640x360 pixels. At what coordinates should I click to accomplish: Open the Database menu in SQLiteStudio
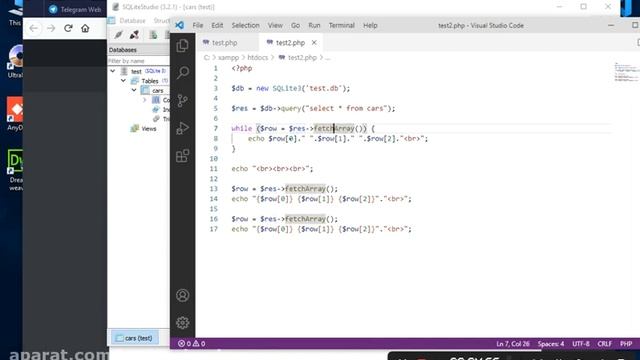click(x=132, y=20)
